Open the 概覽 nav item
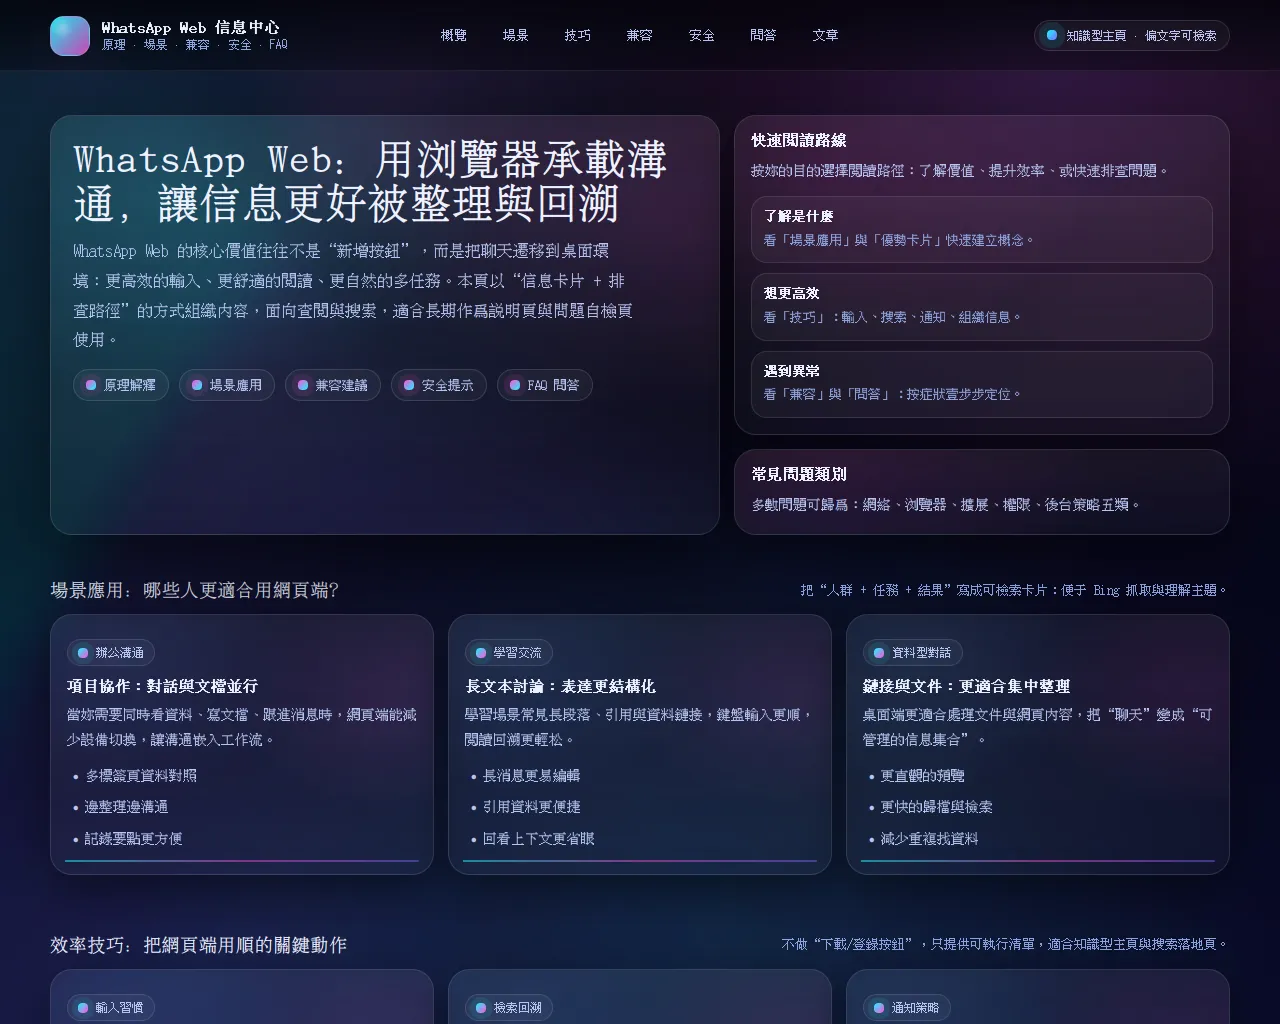Image resolution: width=1280 pixels, height=1024 pixels. click(454, 35)
